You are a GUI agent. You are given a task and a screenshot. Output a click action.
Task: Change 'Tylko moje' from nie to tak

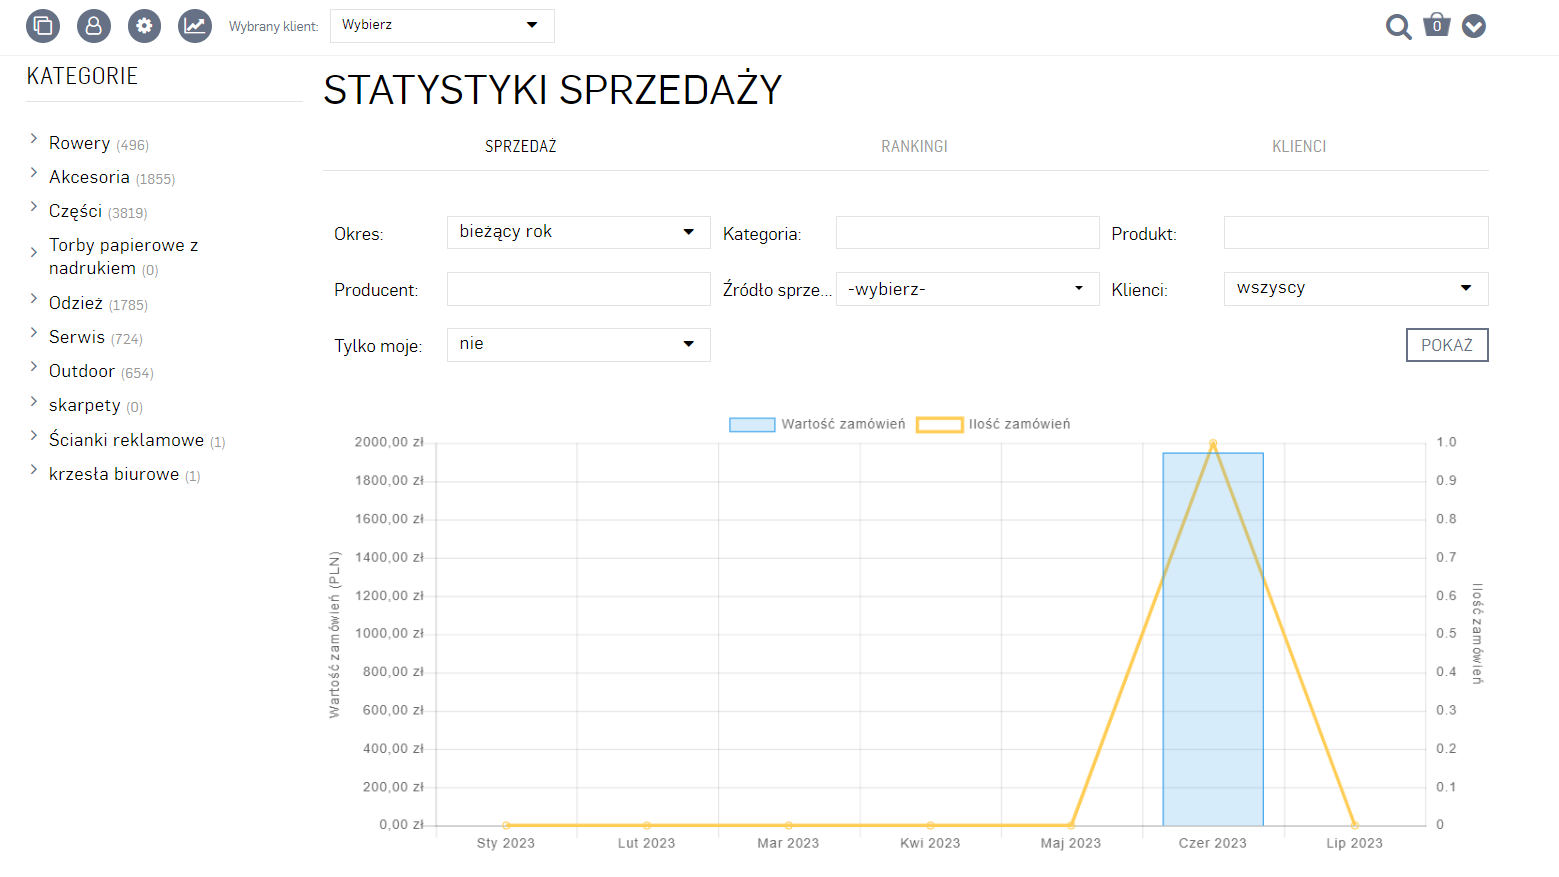coord(578,344)
